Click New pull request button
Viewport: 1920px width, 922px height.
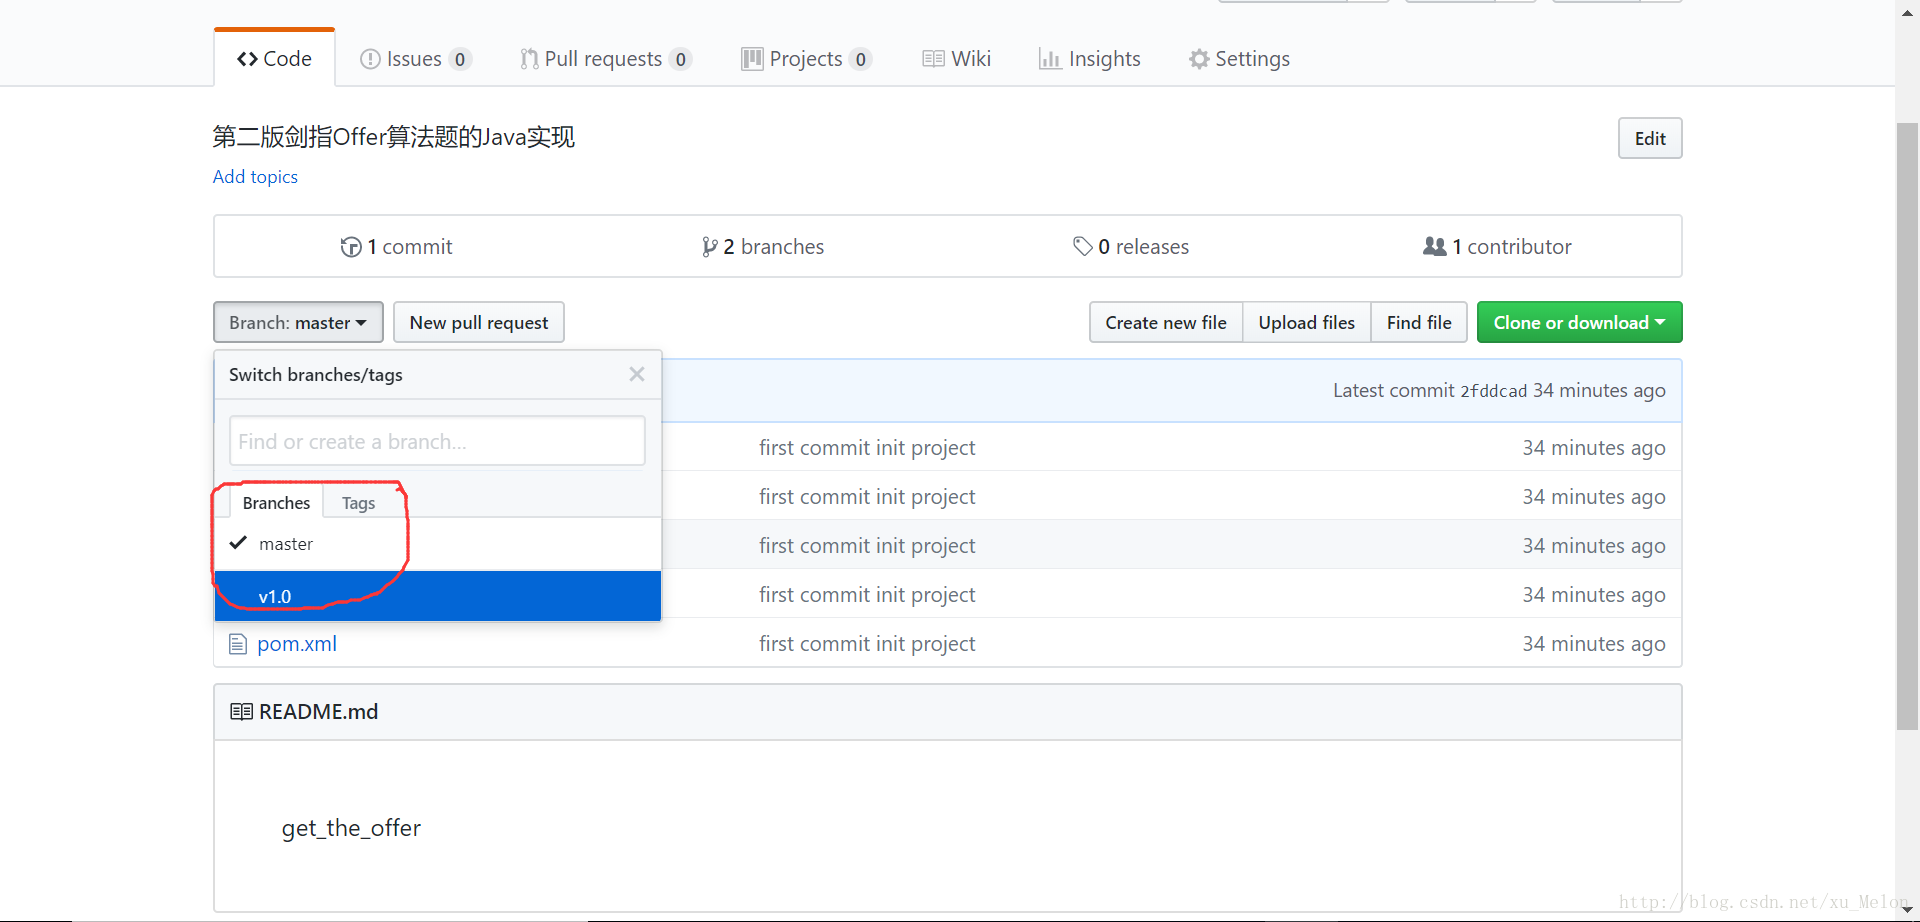[479, 322]
